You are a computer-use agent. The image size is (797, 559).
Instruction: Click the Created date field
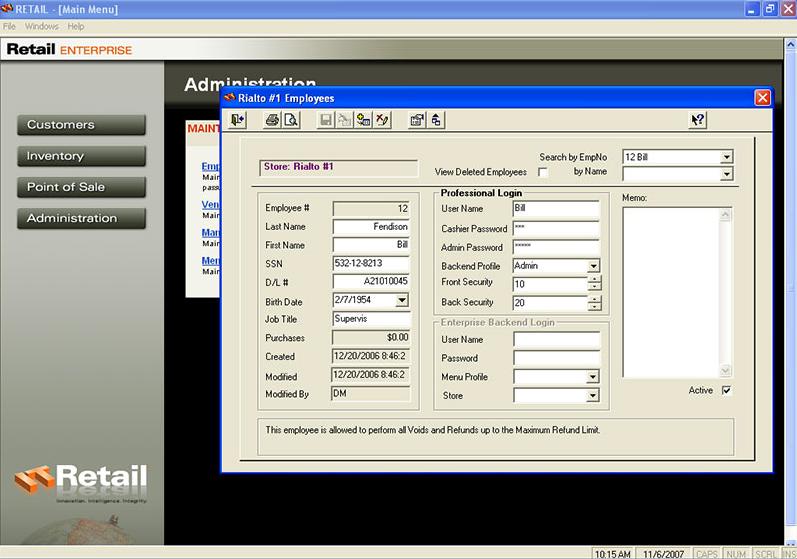click(371, 356)
